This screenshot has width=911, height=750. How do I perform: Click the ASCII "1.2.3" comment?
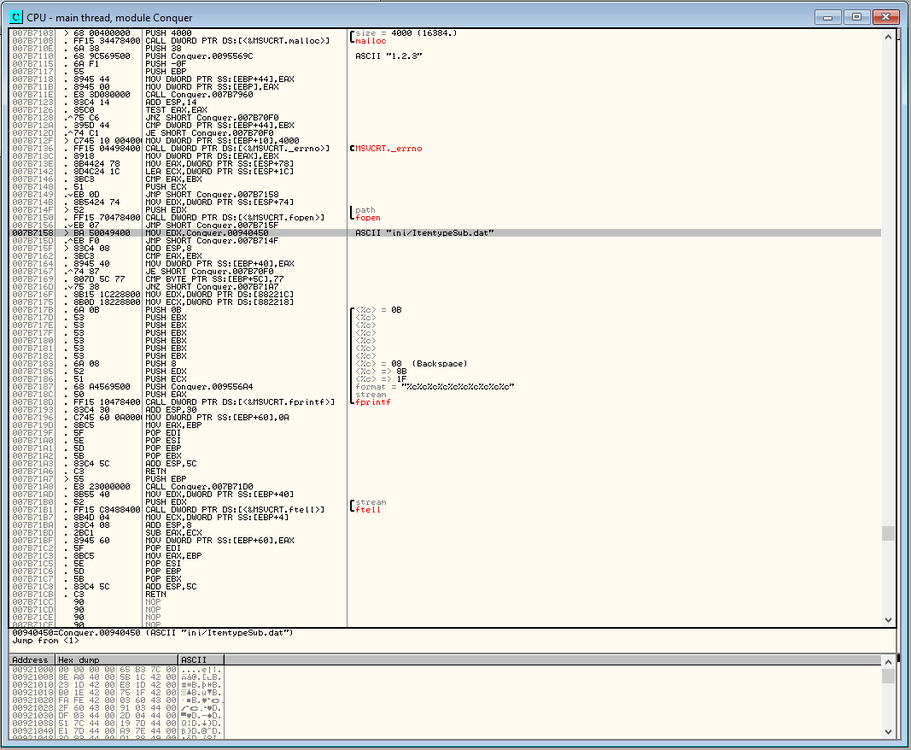pos(388,56)
